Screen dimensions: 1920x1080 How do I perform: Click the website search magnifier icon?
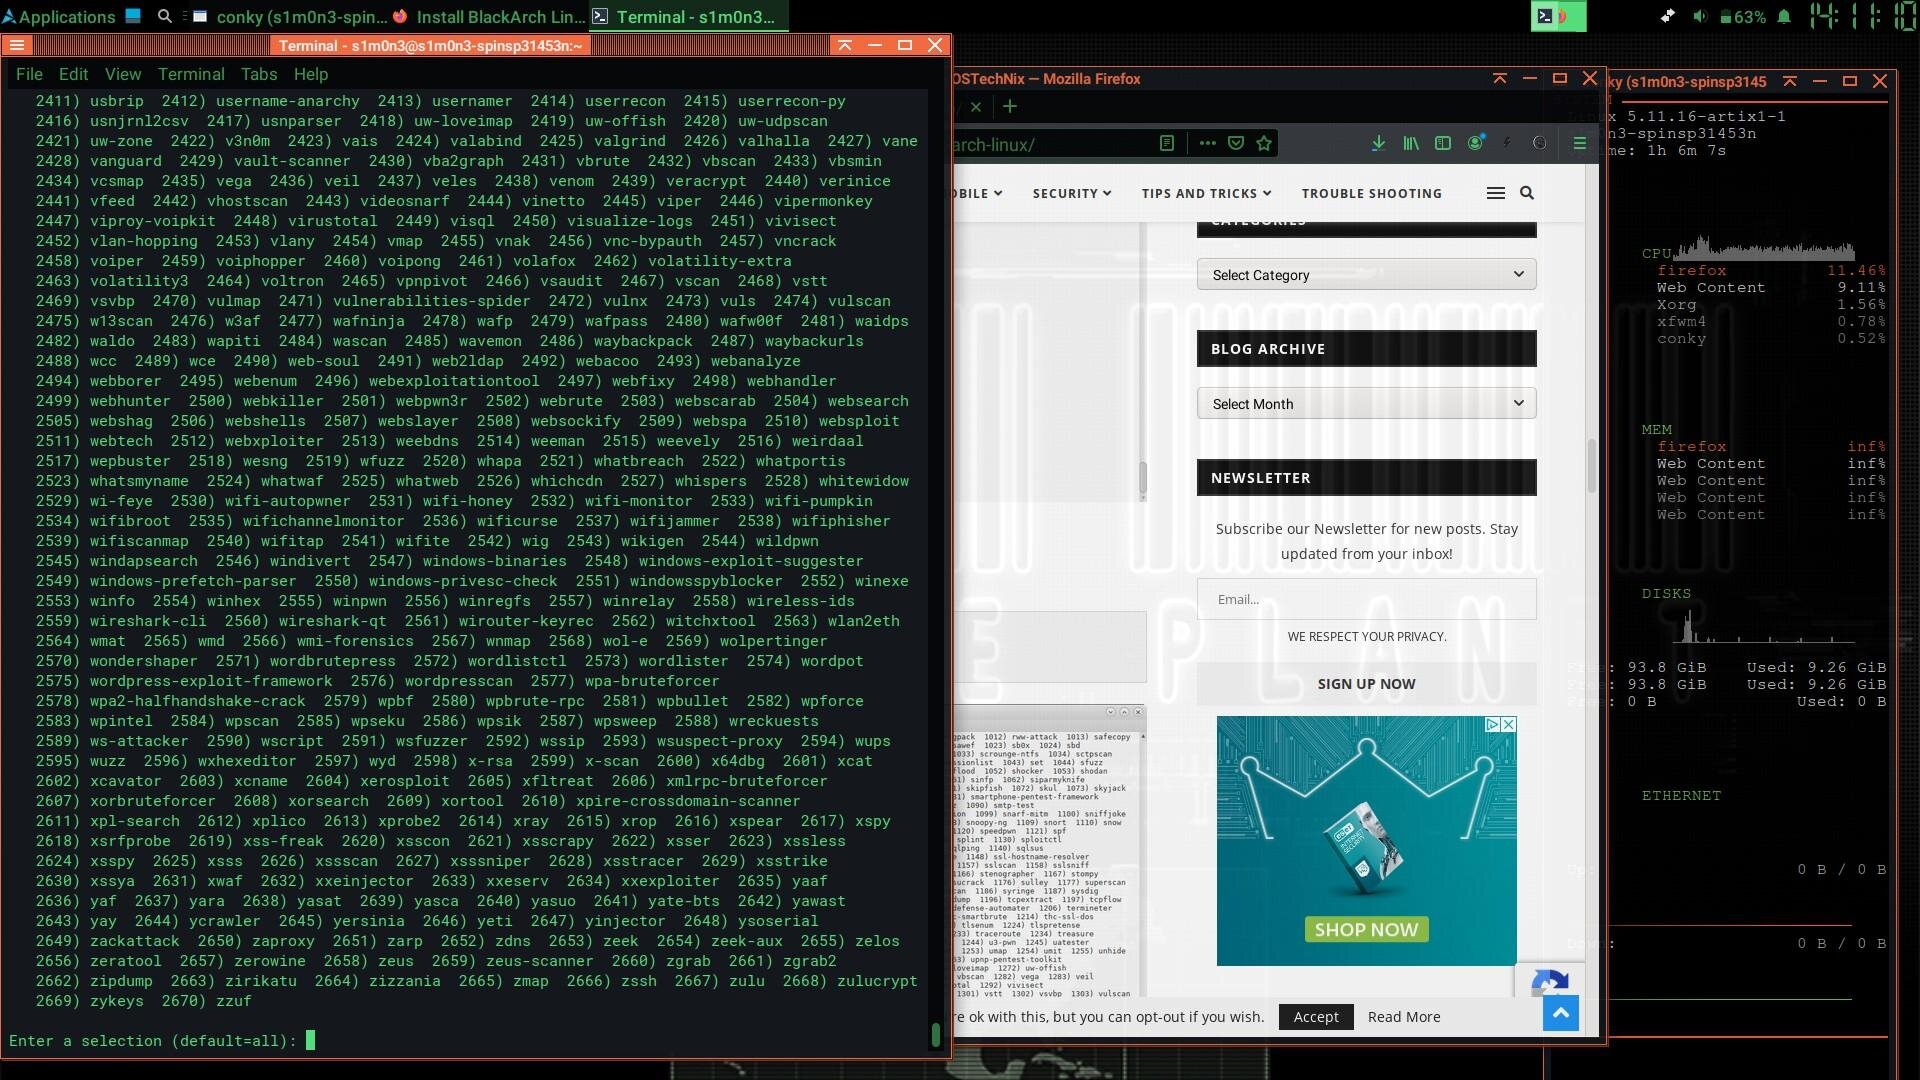tap(1526, 193)
